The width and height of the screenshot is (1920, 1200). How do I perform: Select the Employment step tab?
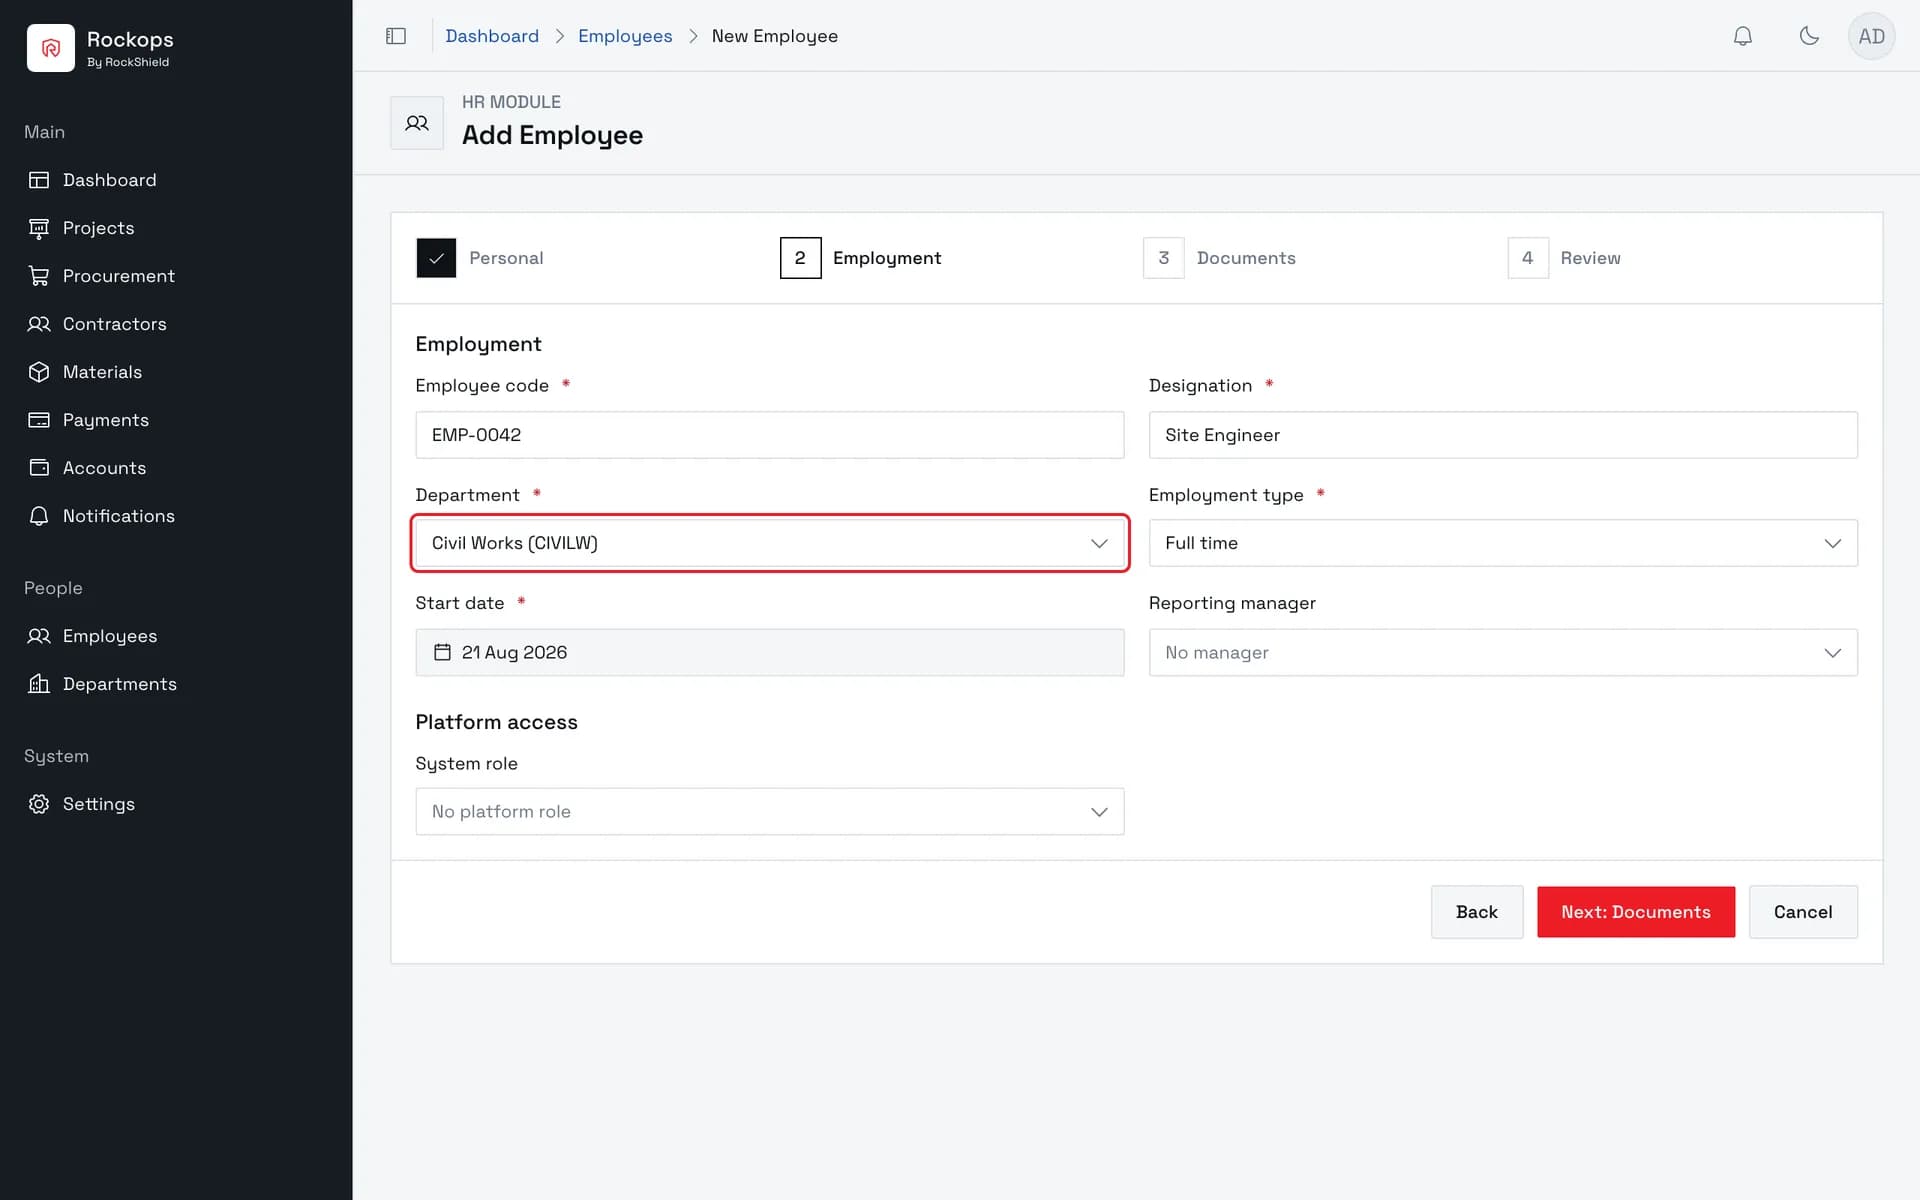(x=861, y=258)
